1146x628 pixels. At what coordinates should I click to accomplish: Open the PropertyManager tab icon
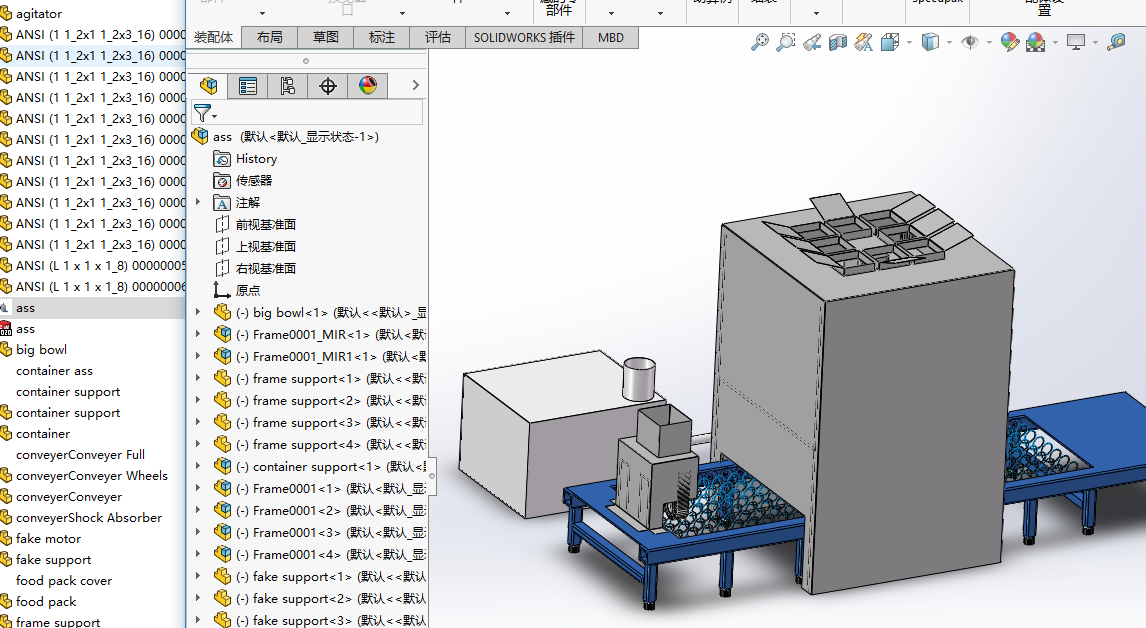tap(248, 86)
